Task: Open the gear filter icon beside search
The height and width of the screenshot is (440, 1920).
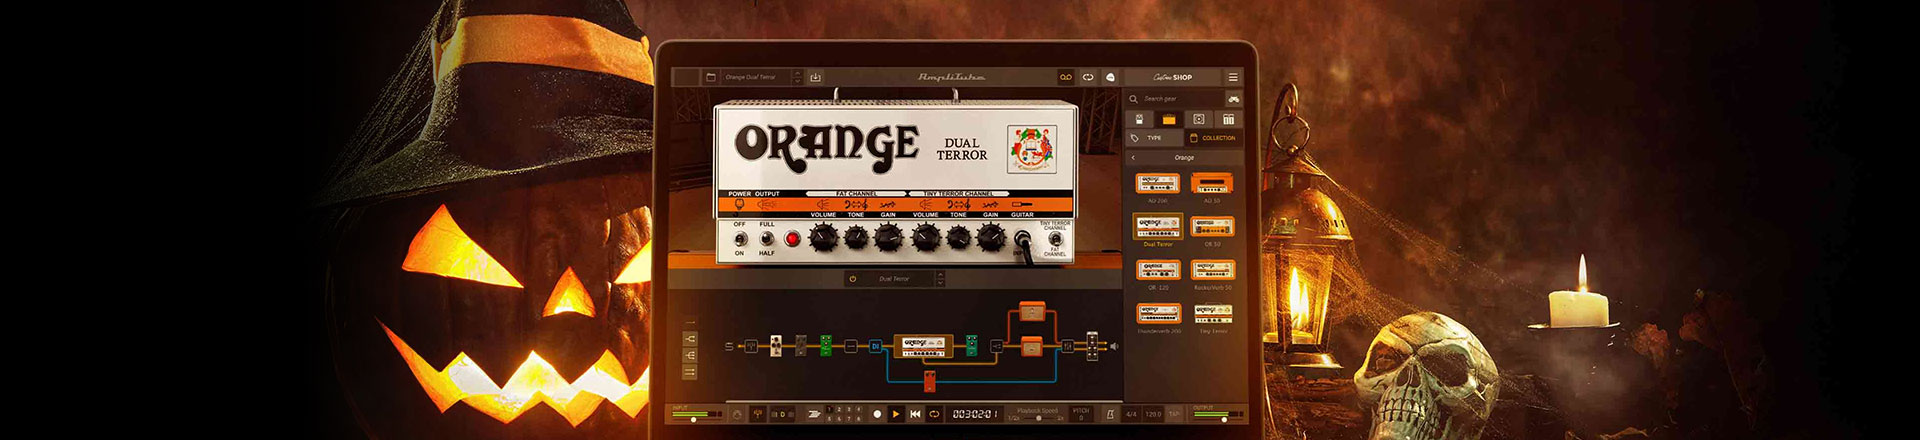Action: coord(1234,99)
